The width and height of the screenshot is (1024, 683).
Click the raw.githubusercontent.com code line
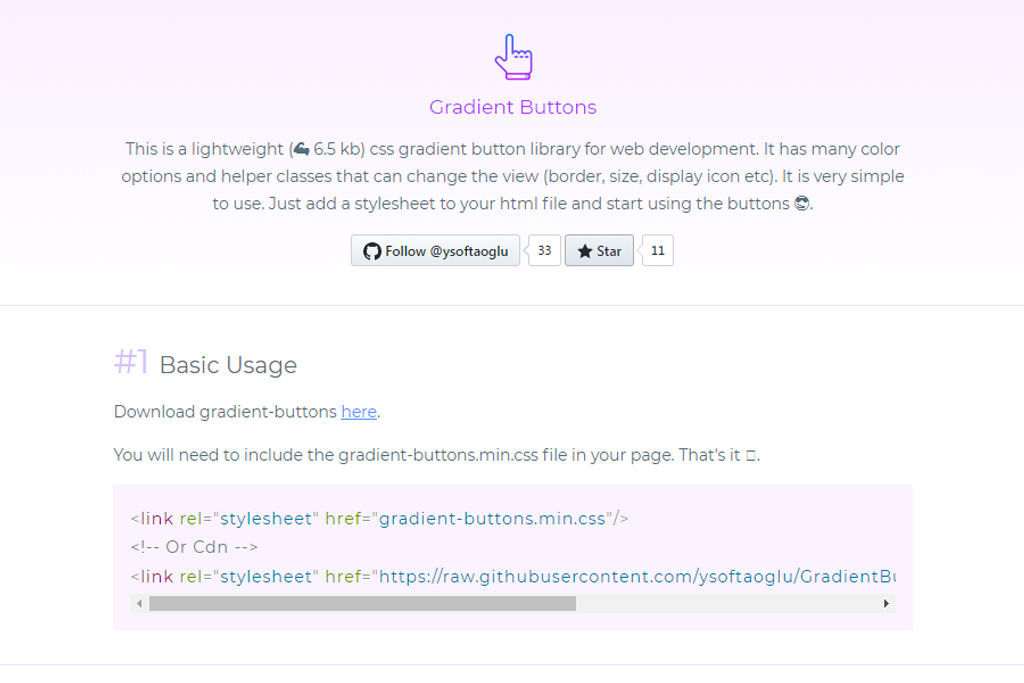(x=513, y=577)
